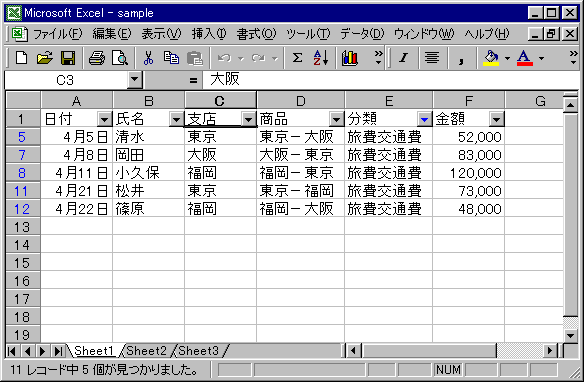Open the 商品 AutoFilter dropdown

pyautogui.click(x=336, y=120)
